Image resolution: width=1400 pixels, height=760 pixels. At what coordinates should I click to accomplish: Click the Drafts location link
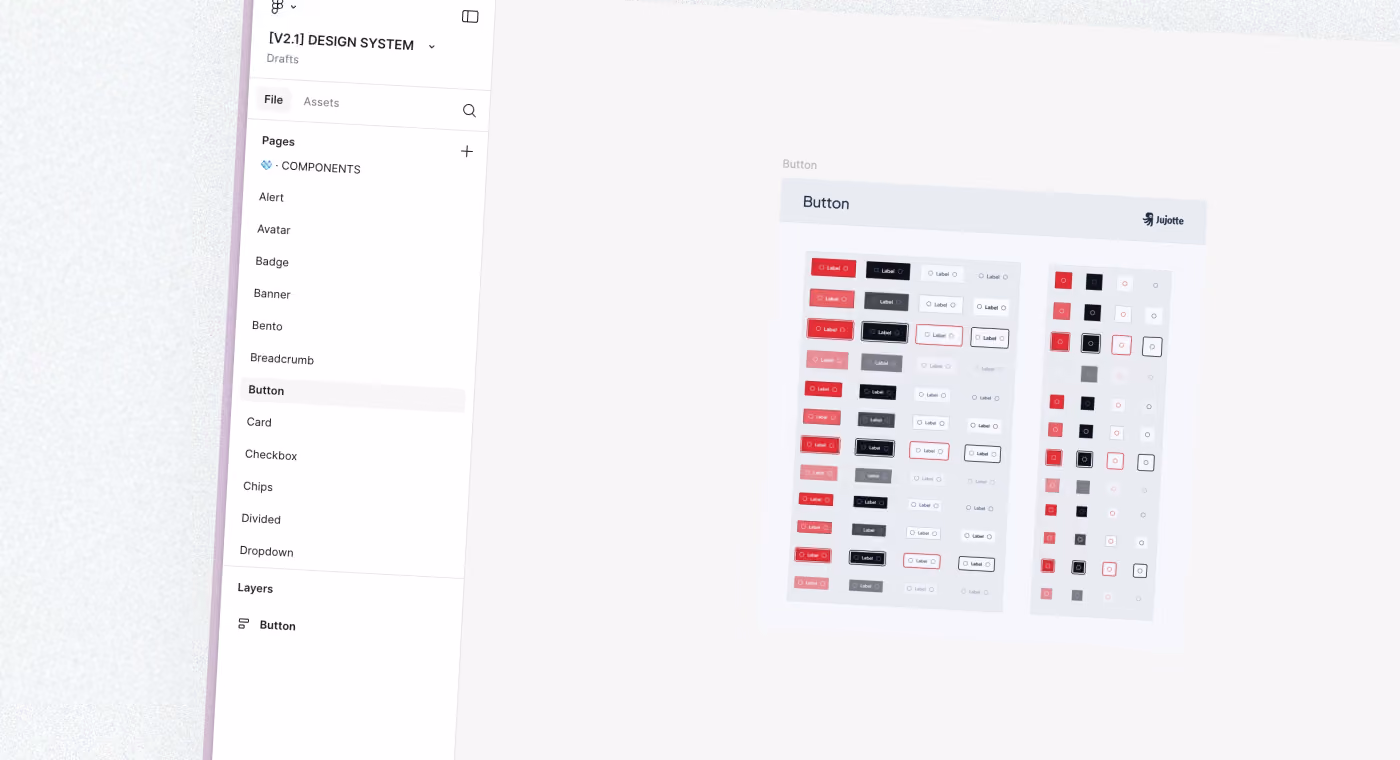coord(283,59)
